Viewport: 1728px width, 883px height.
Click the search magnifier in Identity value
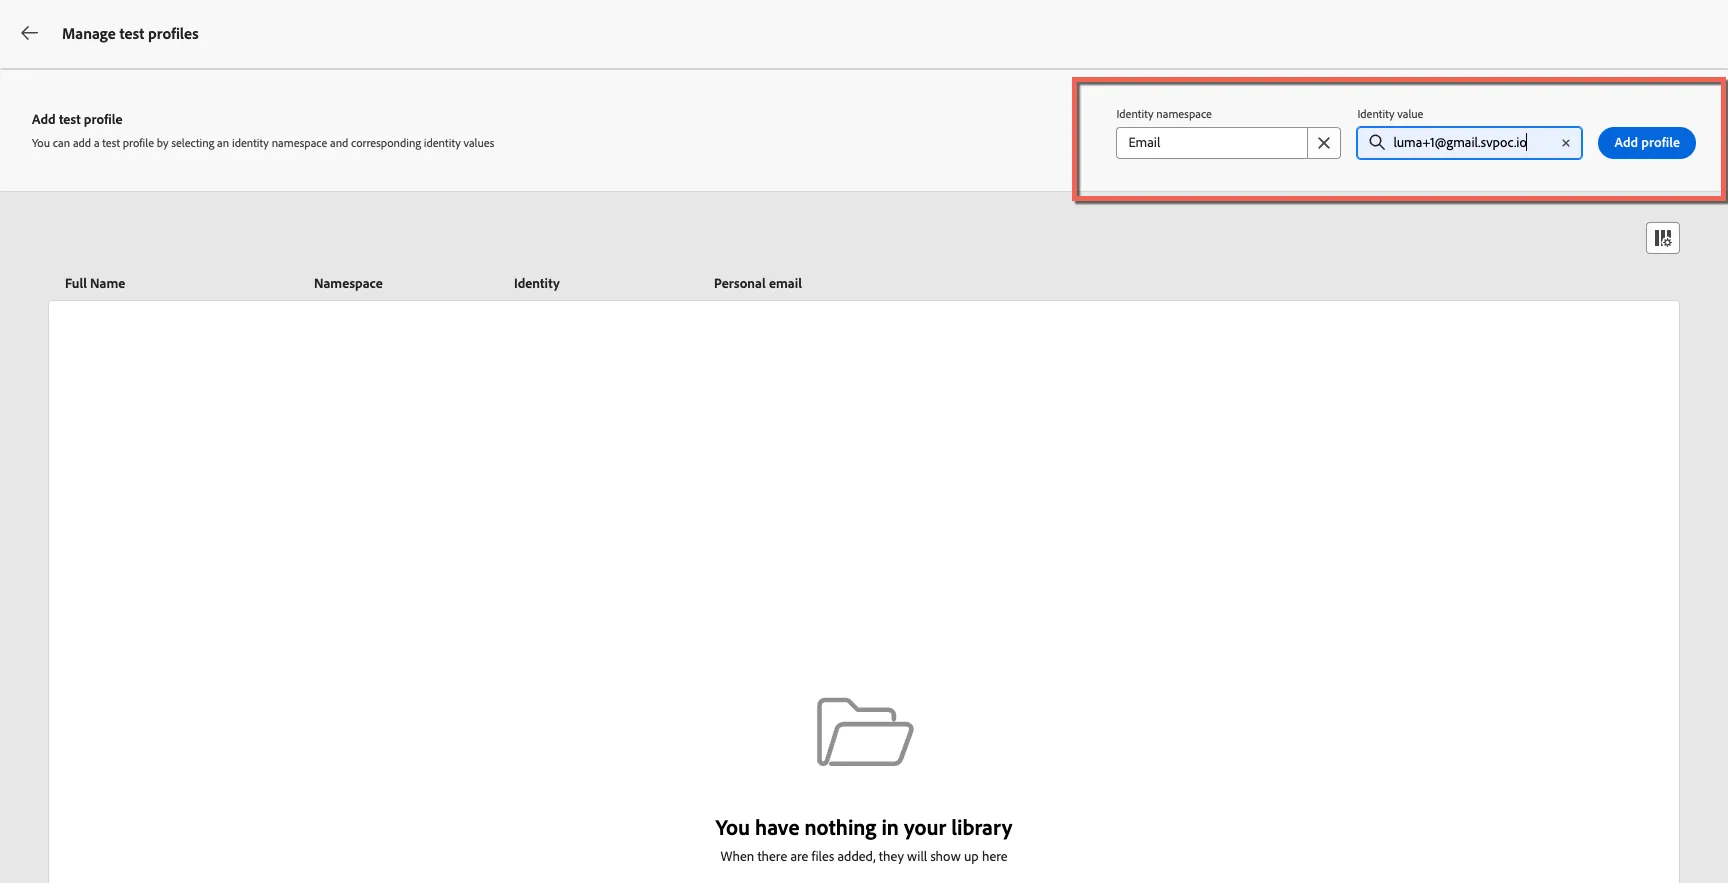[1377, 143]
